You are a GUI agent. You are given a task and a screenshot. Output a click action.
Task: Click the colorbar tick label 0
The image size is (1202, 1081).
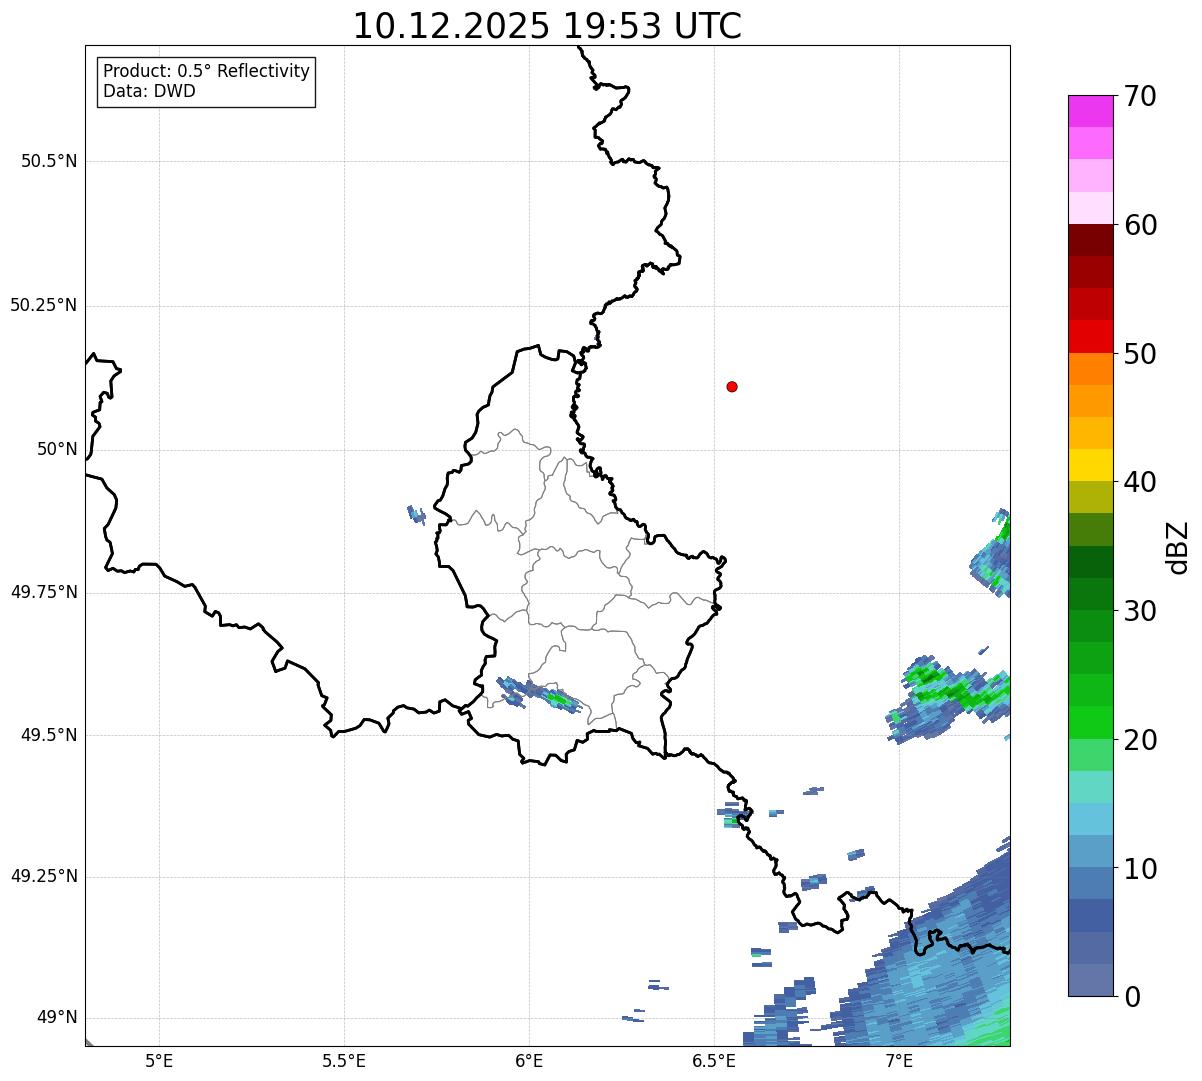tap(1132, 997)
